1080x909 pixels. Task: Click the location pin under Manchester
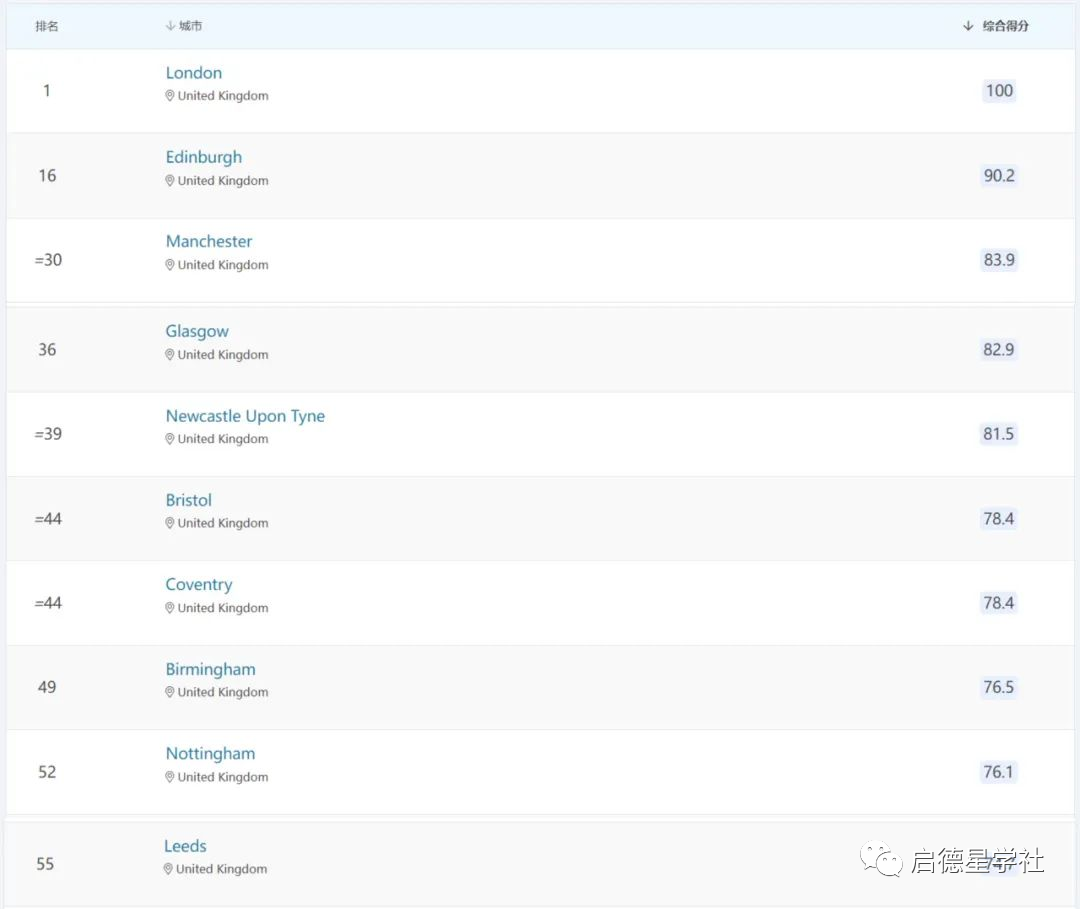(x=169, y=264)
